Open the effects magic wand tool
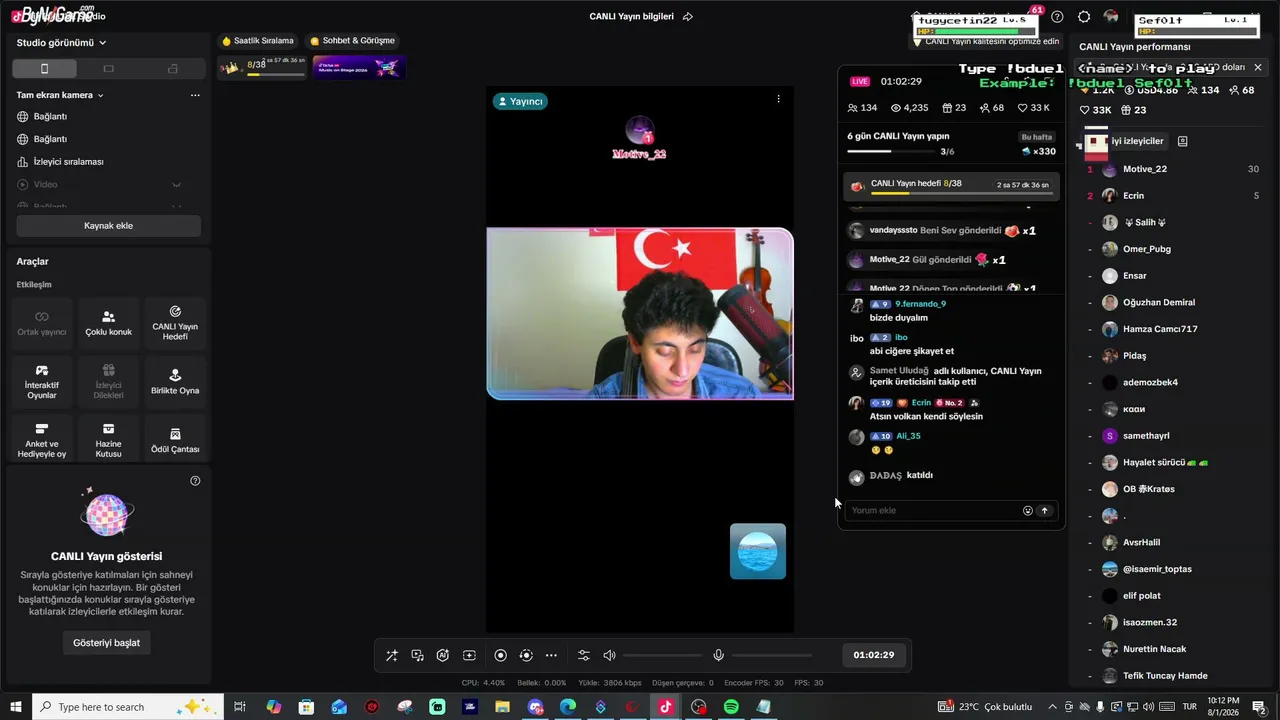Image resolution: width=1280 pixels, height=720 pixels. pos(392,655)
